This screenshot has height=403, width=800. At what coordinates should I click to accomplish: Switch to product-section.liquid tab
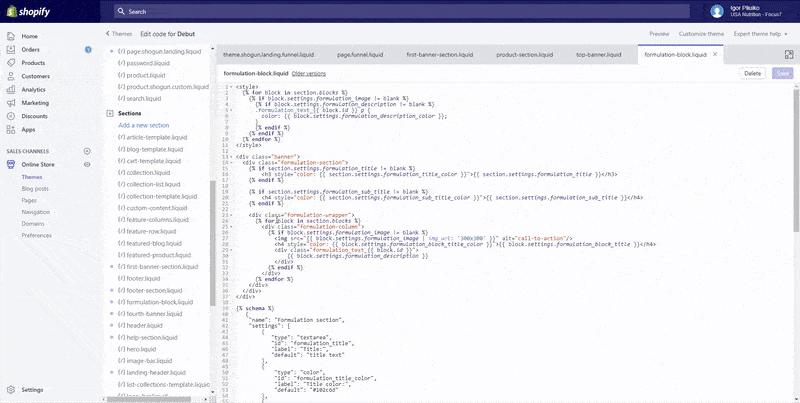tap(524, 55)
